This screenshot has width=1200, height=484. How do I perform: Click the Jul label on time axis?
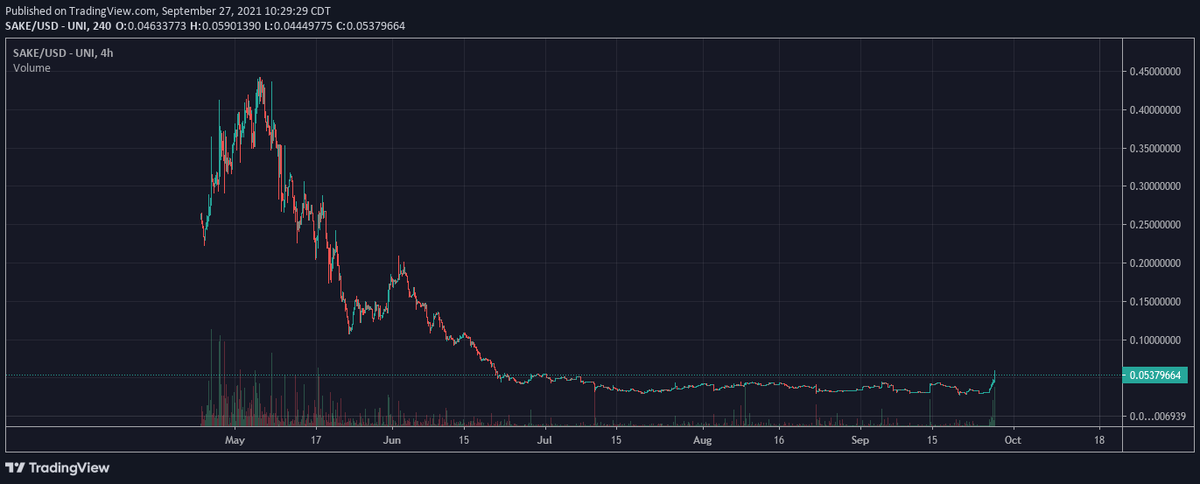click(x=545, y=439)
